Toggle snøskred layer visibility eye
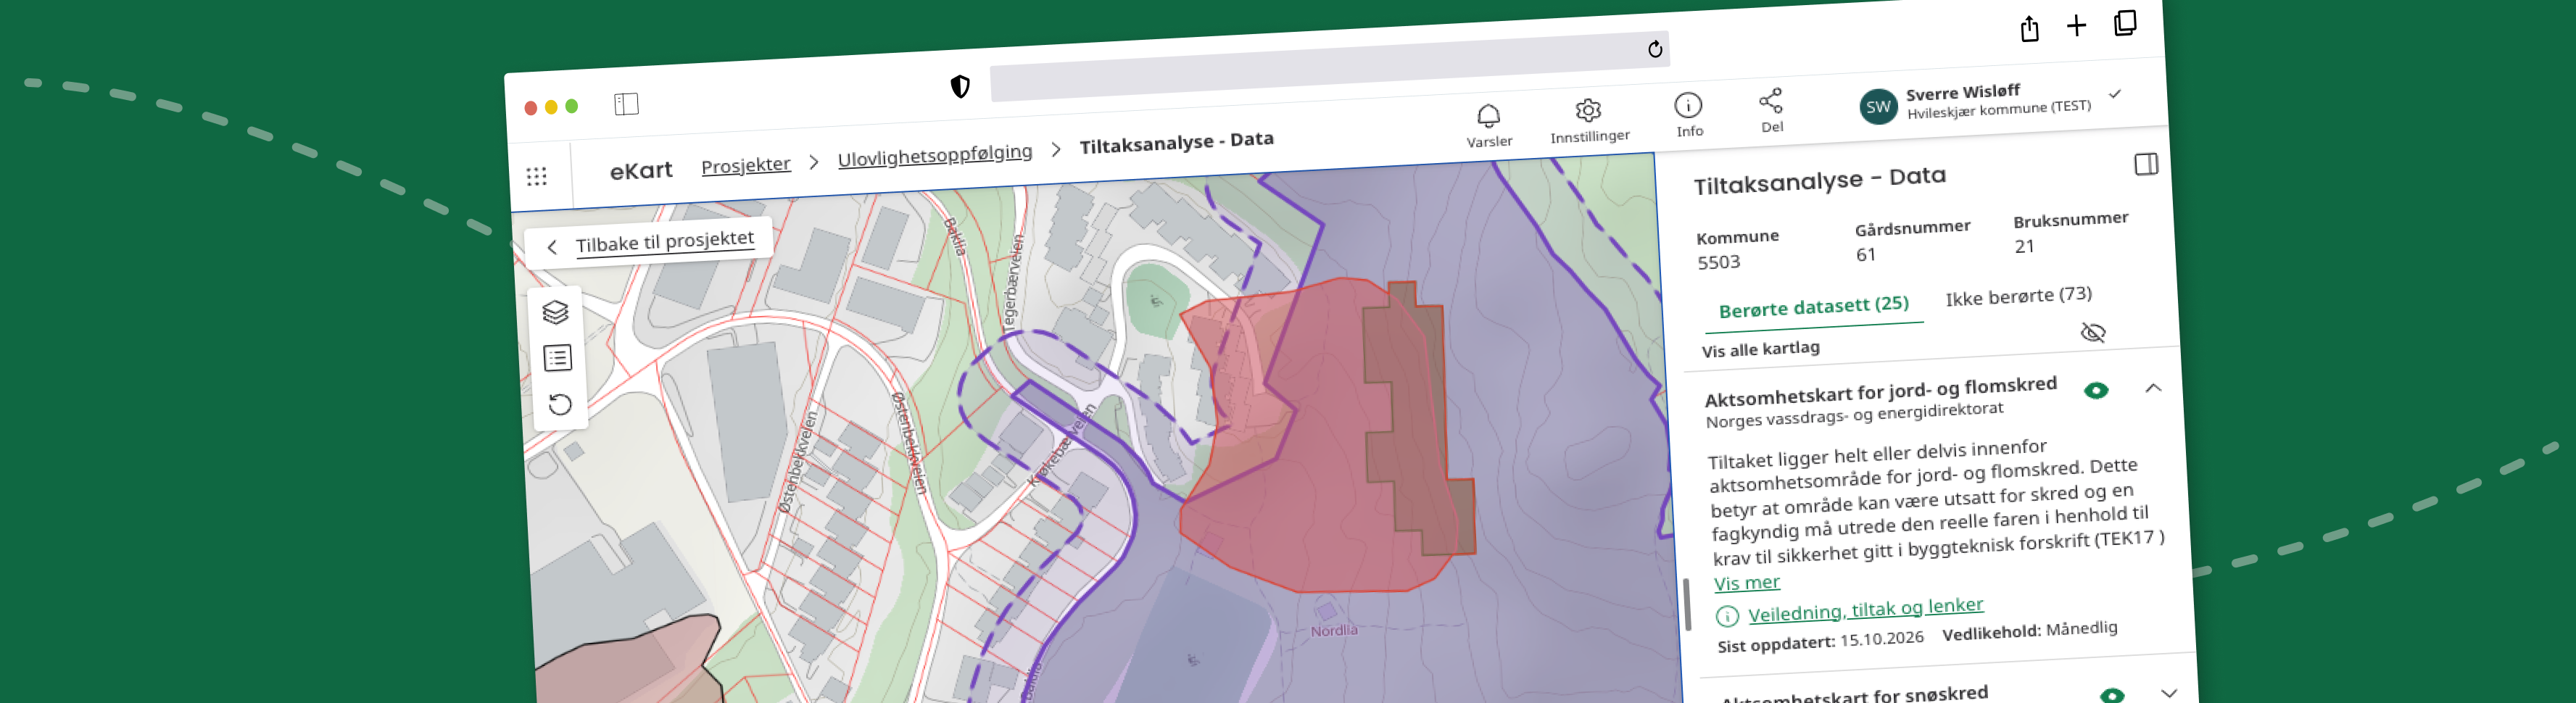The width and height of the screenshot is (2576, 703). [x=2112, y=695]
